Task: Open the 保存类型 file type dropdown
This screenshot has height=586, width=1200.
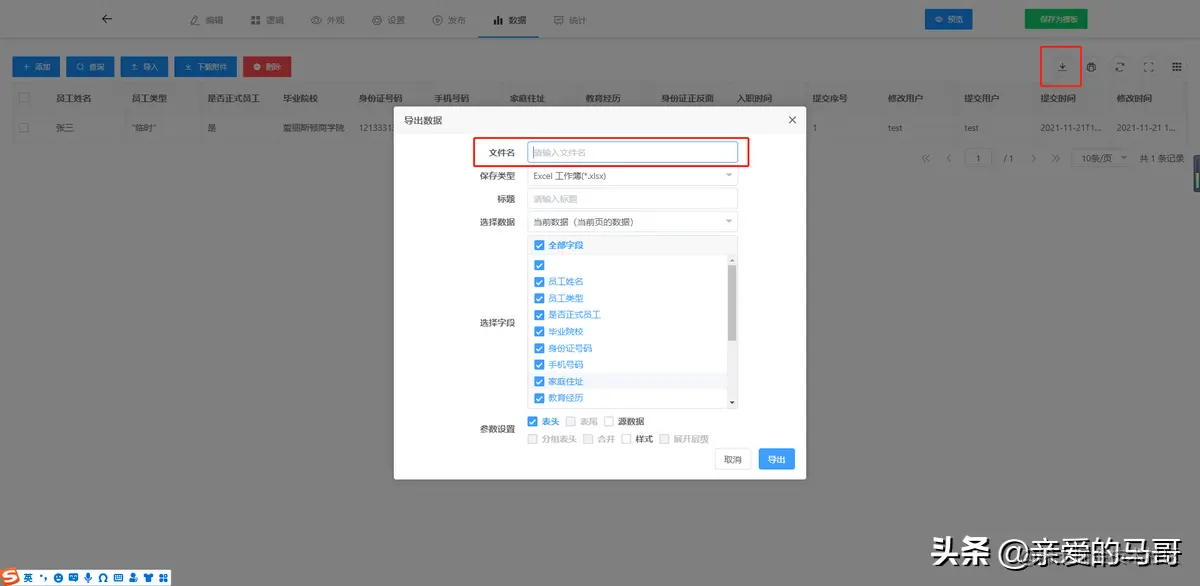Action: click(x=632, y=176)
